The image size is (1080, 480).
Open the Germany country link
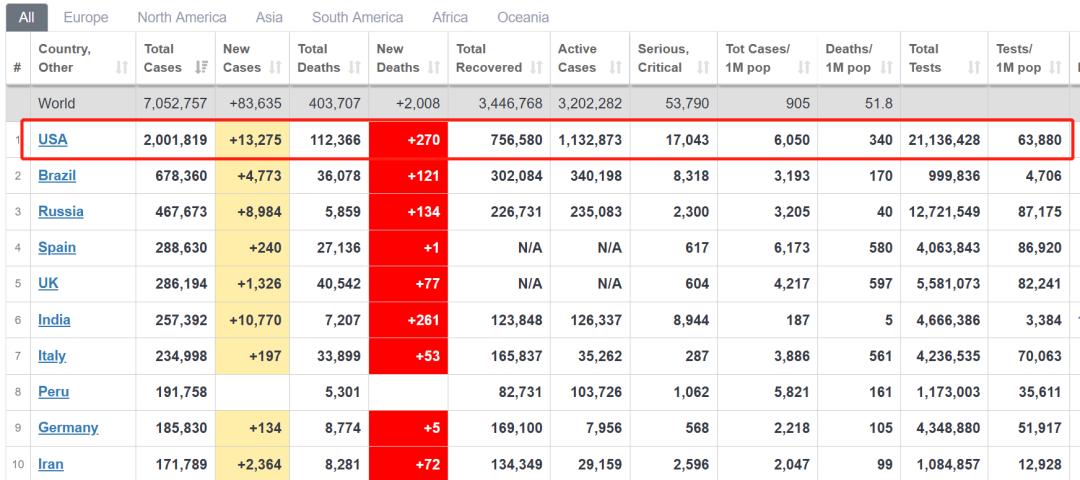coord(68,428)
